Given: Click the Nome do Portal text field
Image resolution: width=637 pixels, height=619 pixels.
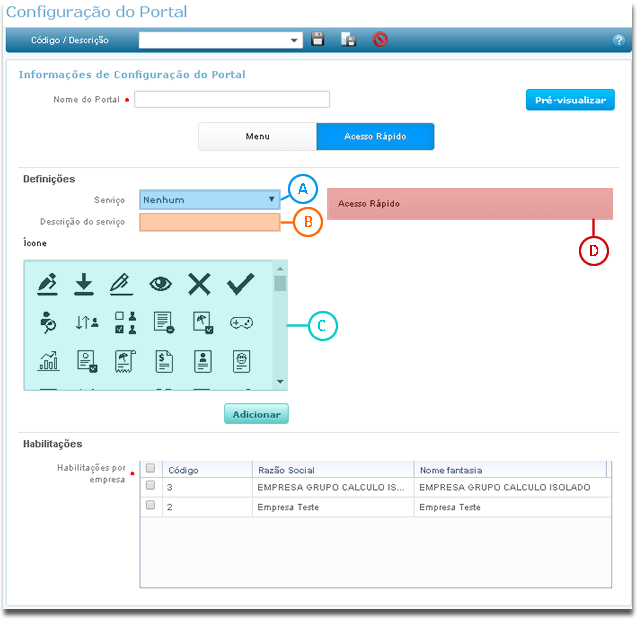Looking at the screenshot, I should (x=232, y=99).
